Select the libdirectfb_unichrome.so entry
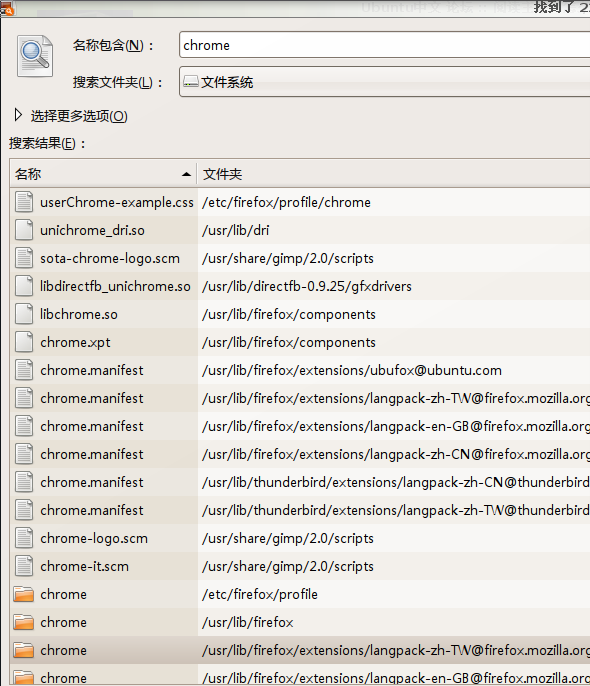Screen dimensions: 590x686 300,286
